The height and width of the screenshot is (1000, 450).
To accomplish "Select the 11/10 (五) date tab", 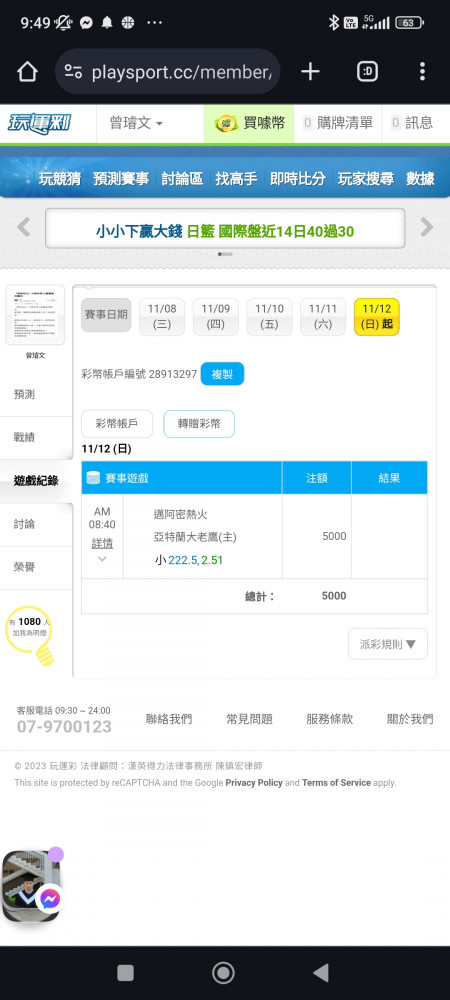I will click(269, 316).
